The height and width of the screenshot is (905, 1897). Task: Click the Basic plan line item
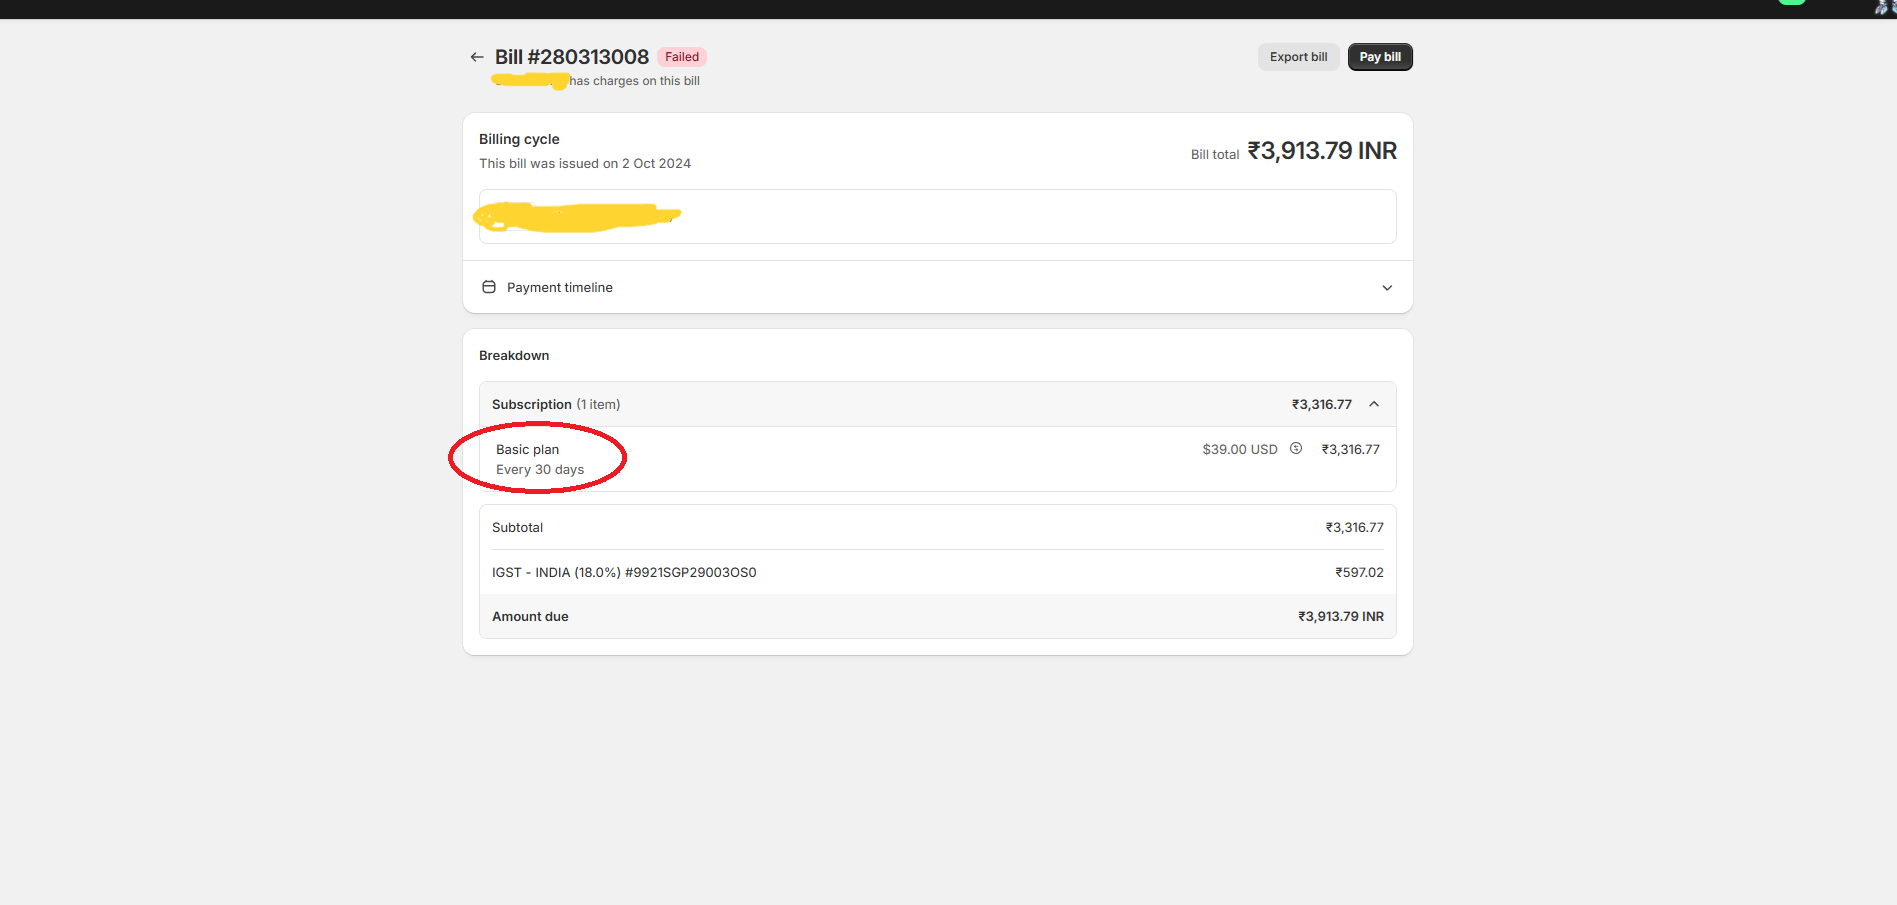point(527,450)
